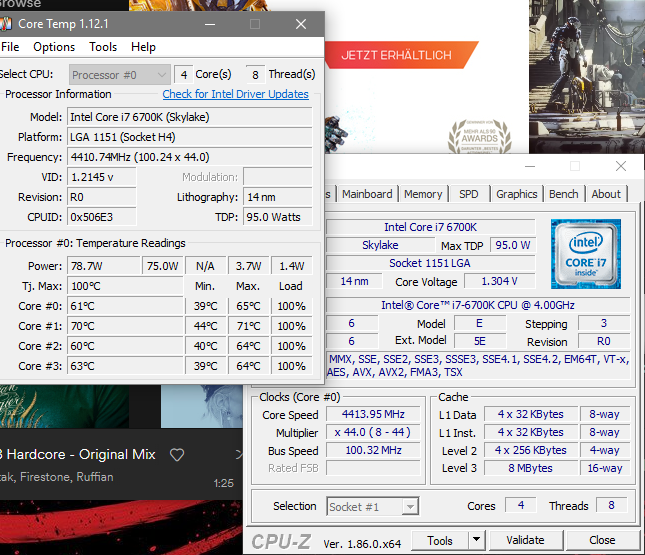The width and height of the screenshot is (645, 555).
Task: Click the Validate button in CPU-Z
Action: pyautogui.click(x=525, y=540)
